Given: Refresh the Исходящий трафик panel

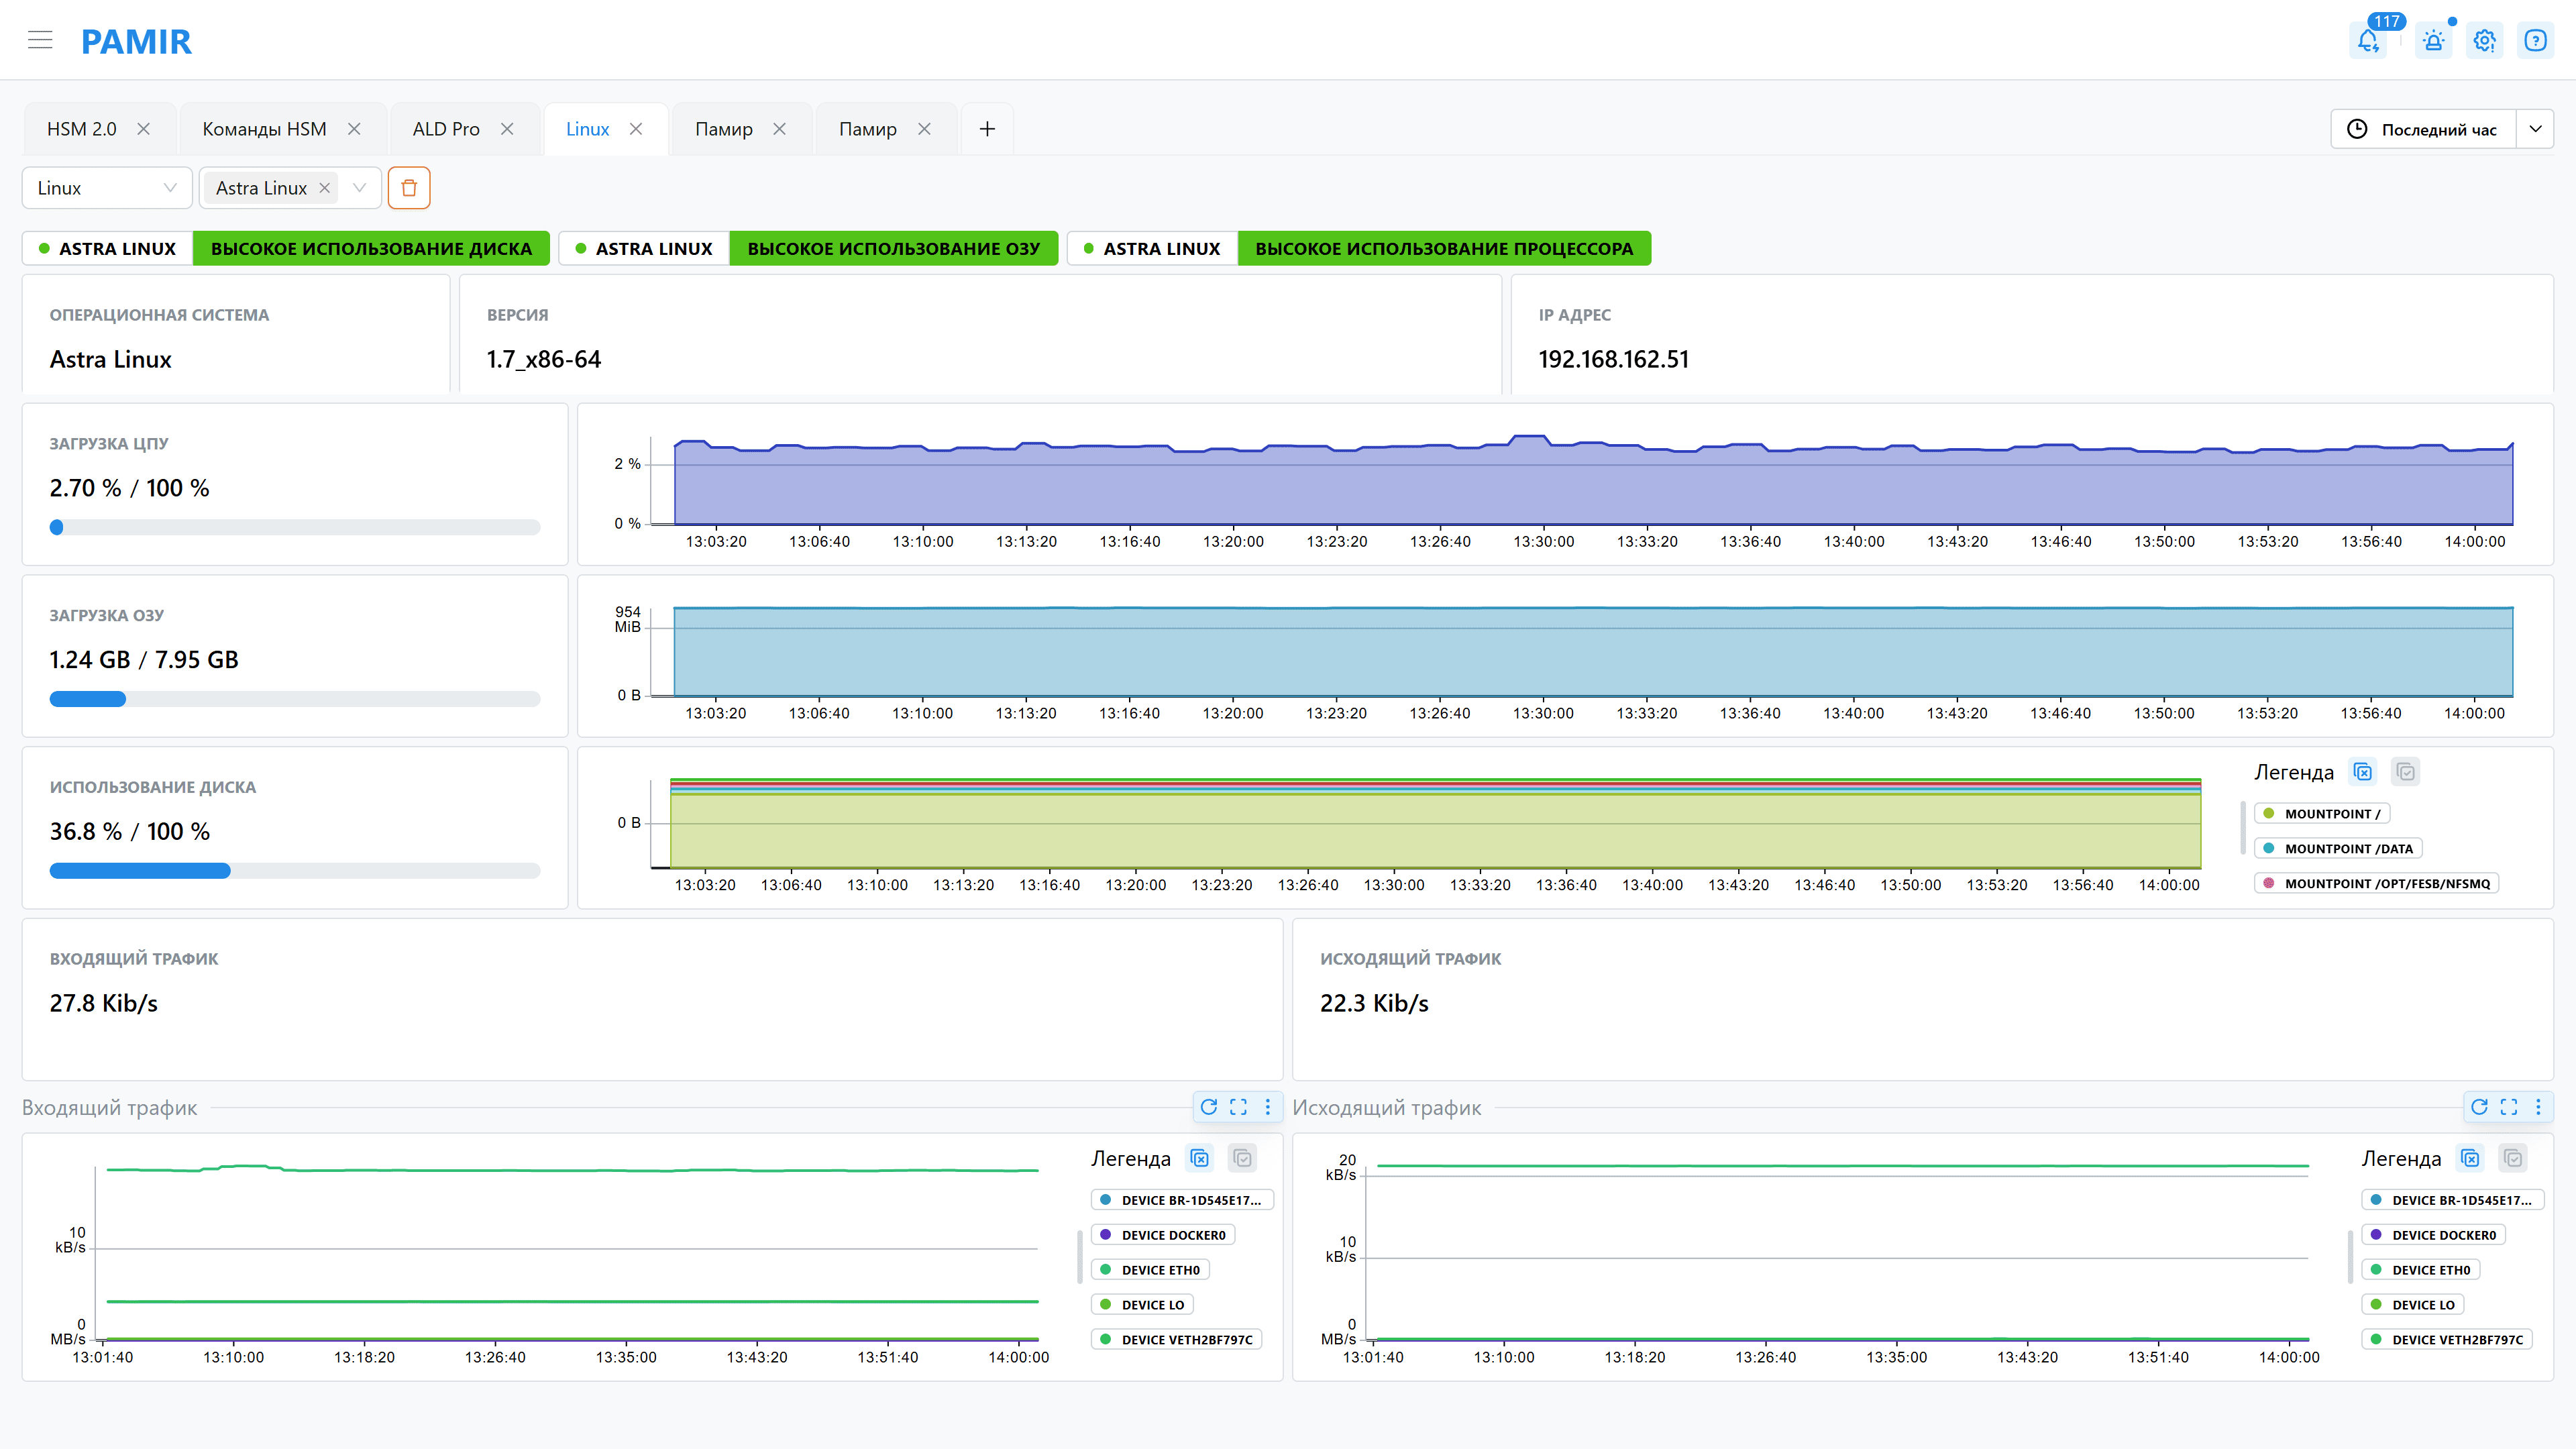Looking at the screenshot, I should 2480,1107.
